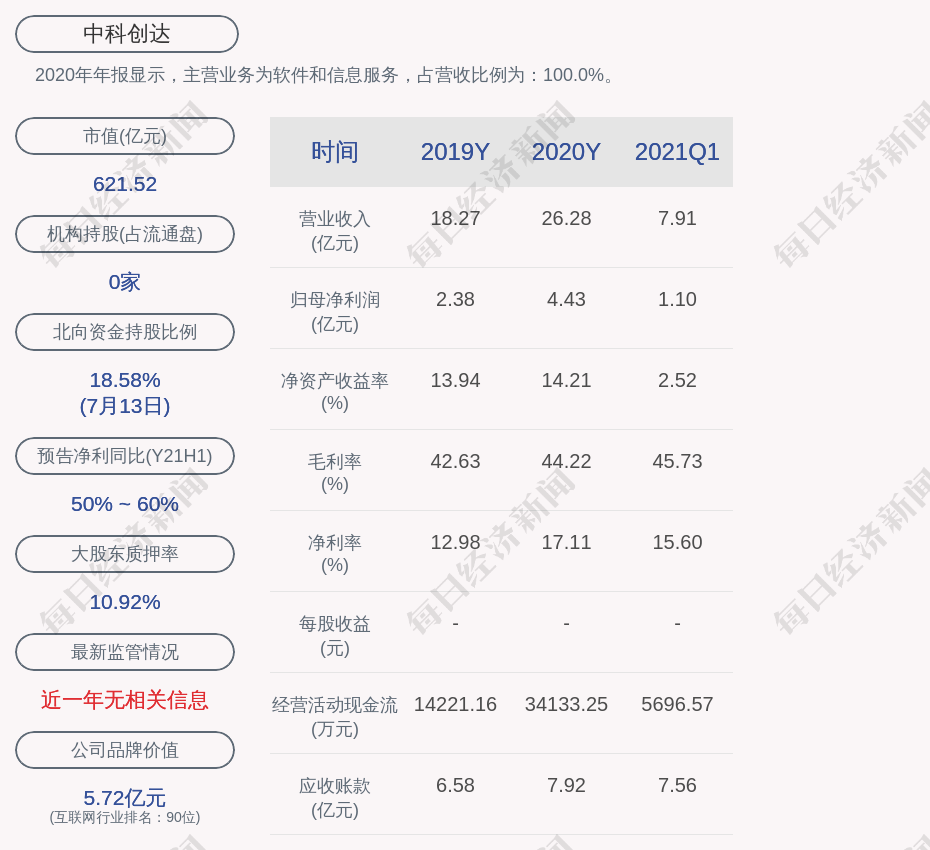Click the 2019Y column header
This screenshot has width=930, height=850.
click(x=455, y=152)
